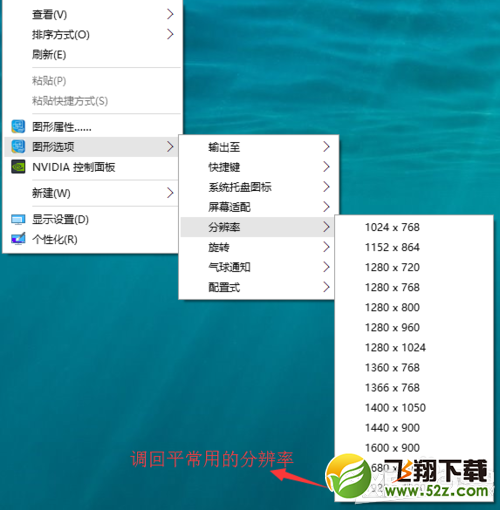Image resolution: width=500 pixels, height=510 pixels.
Task: Click the Intel icon beside 图形选项
Action: tap(18, 147)
